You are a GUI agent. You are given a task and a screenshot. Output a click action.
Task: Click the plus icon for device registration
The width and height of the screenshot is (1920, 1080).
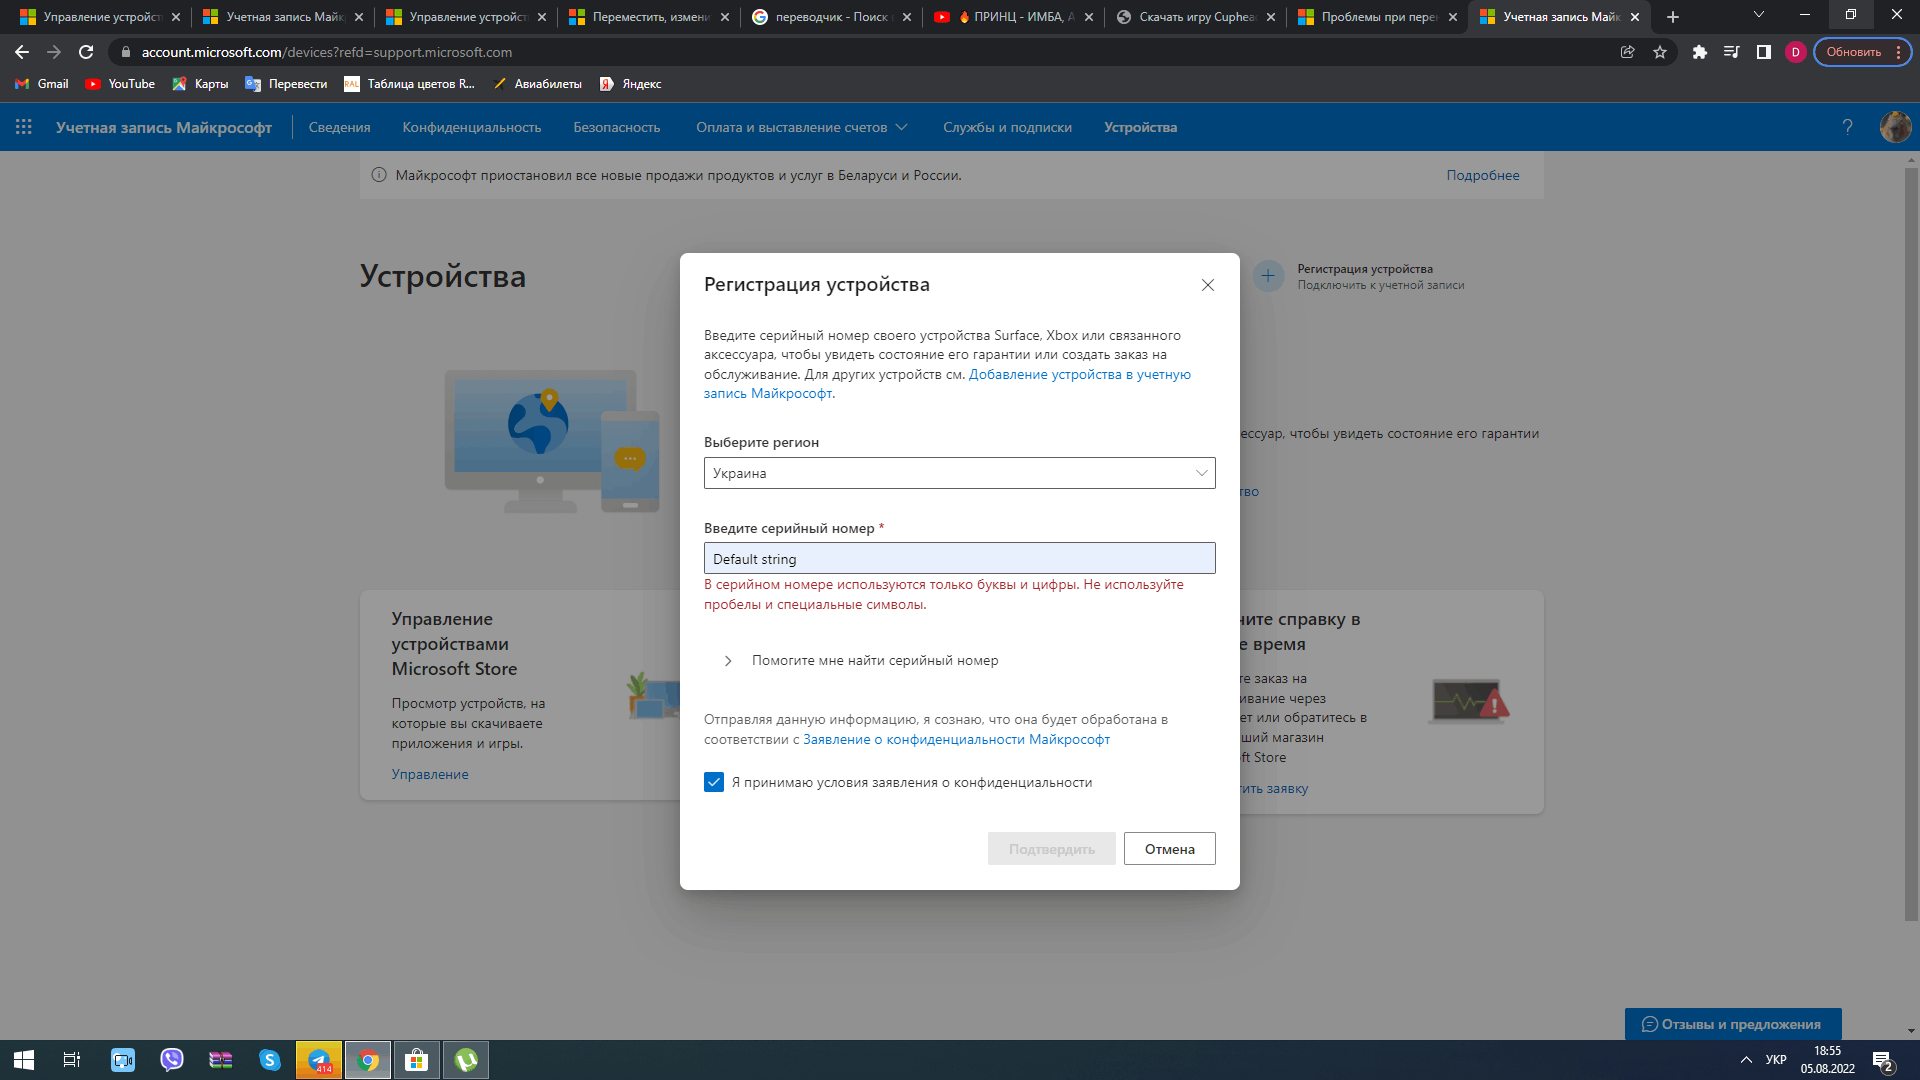[x=1268, y=276]
